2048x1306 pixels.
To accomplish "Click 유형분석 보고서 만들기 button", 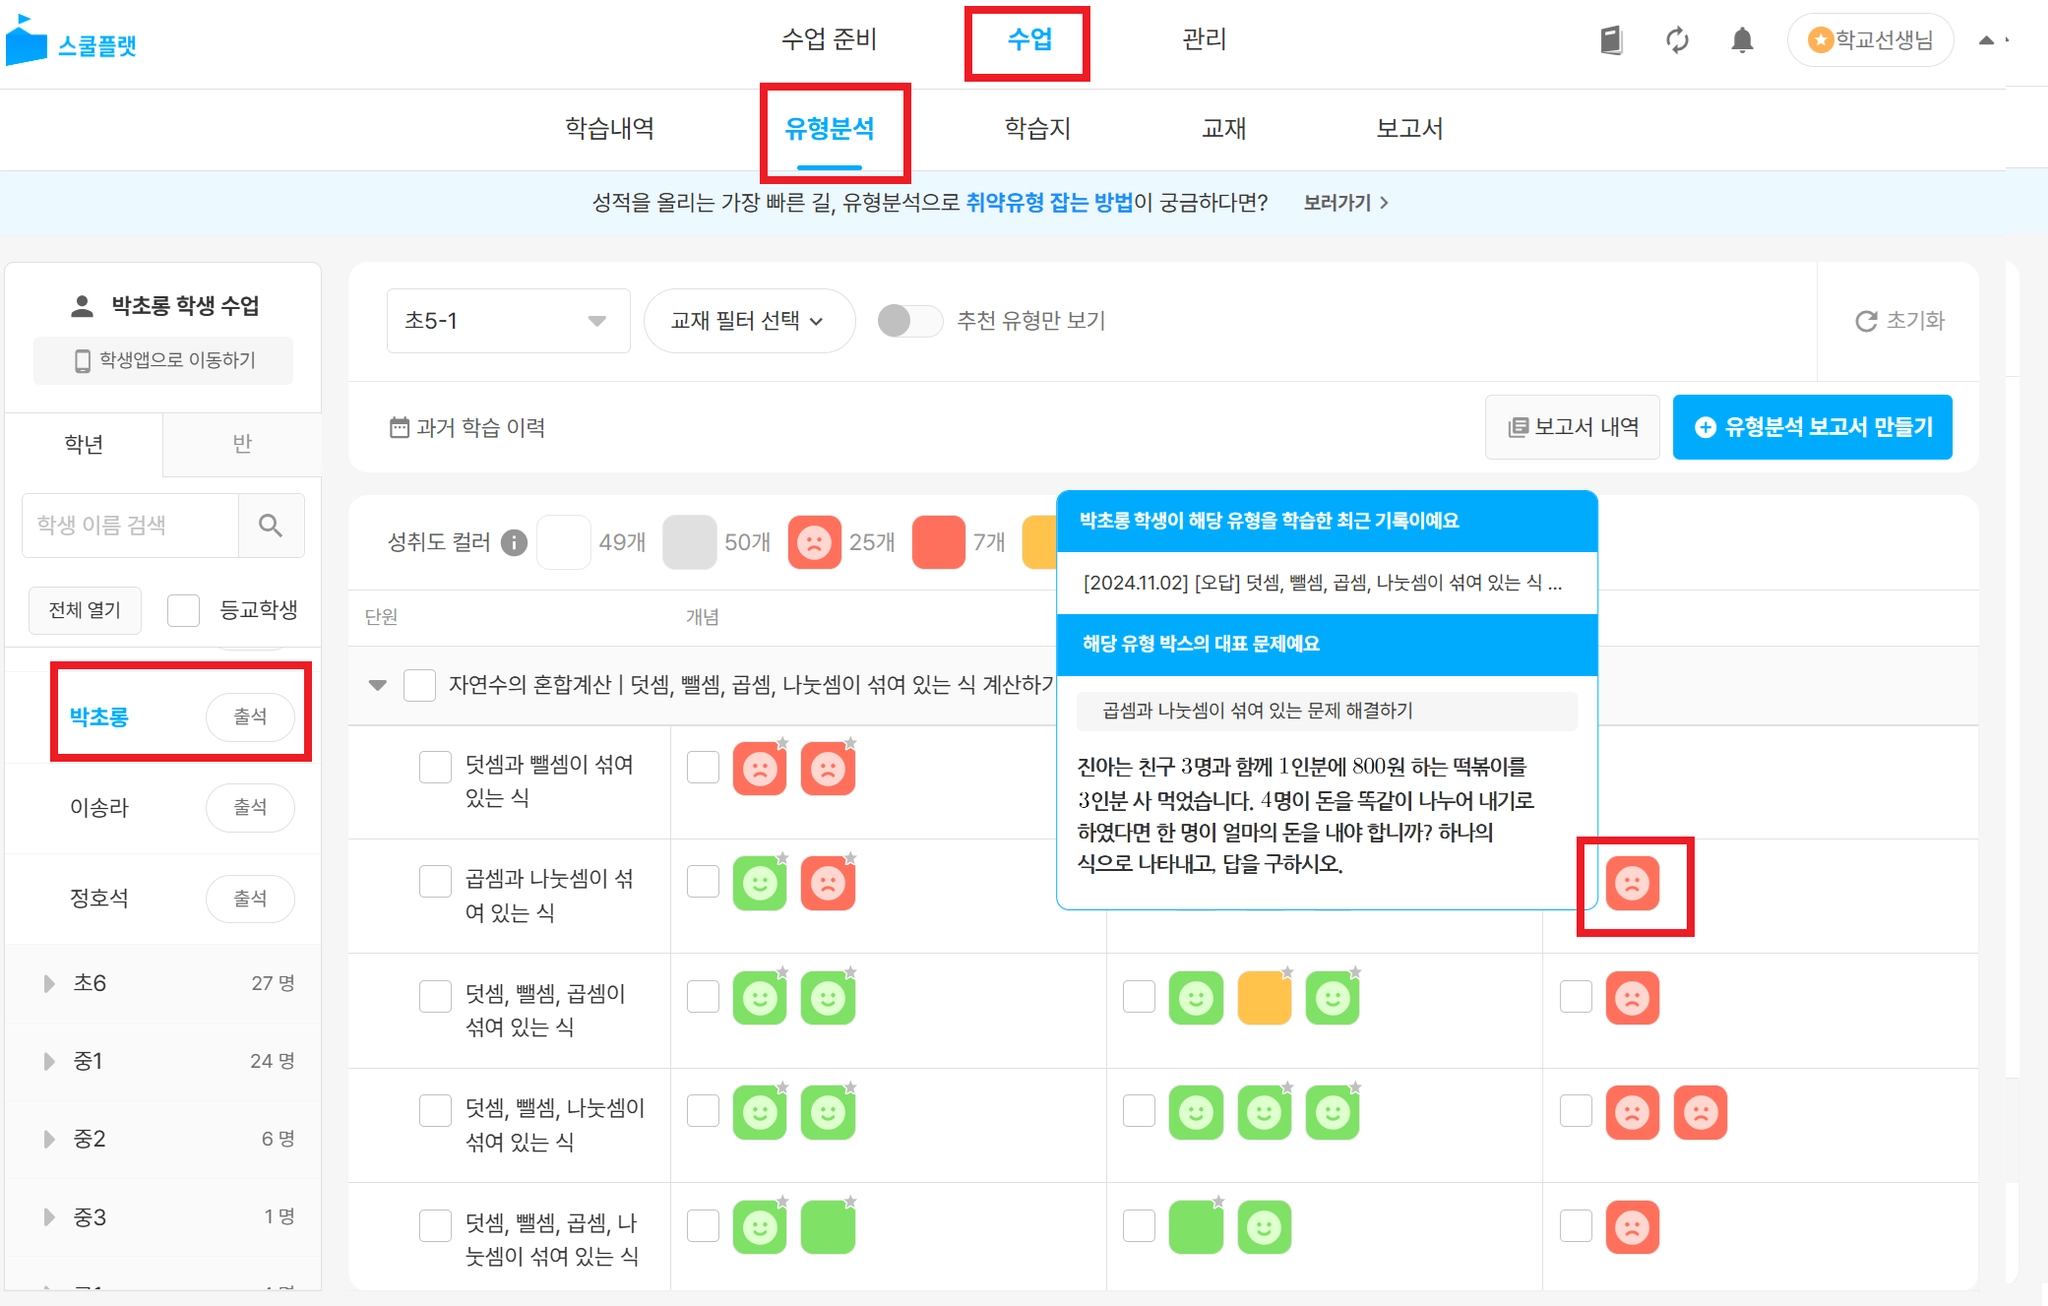I will [x=1811, y=427].
